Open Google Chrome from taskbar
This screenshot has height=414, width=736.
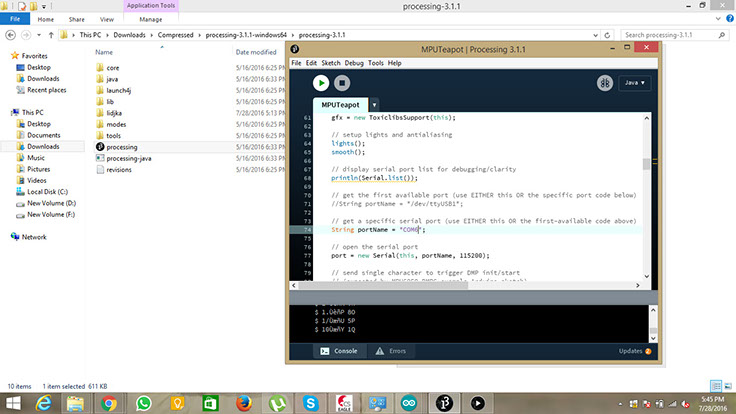(108, 403)
